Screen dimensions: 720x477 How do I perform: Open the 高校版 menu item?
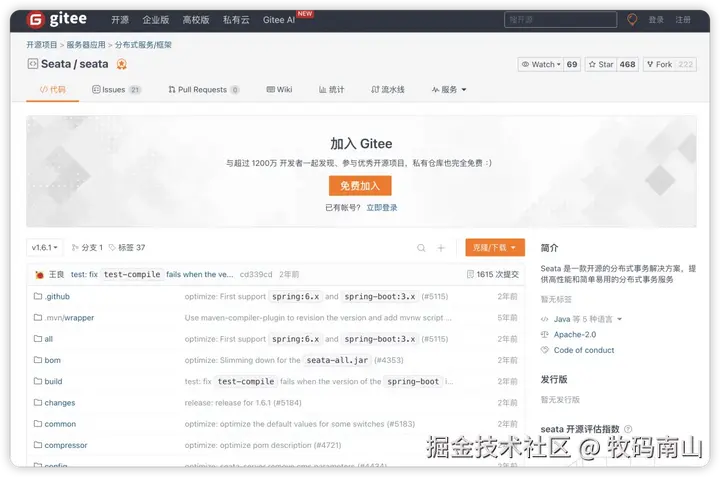click(x=196, y=20)
